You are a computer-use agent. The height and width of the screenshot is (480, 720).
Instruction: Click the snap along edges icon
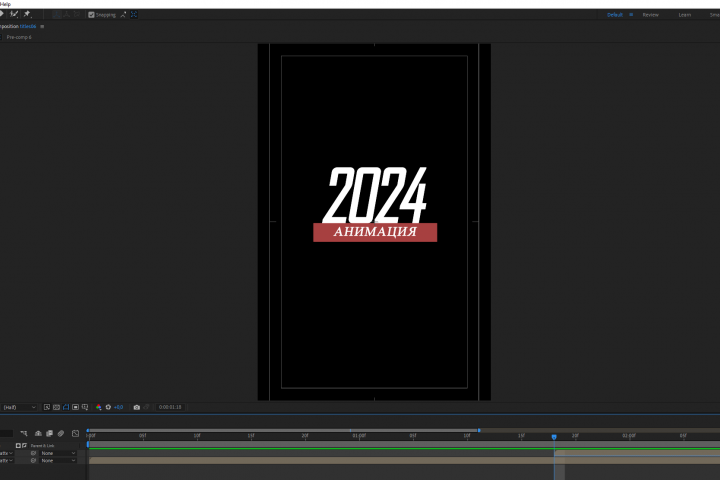point(123,15)
